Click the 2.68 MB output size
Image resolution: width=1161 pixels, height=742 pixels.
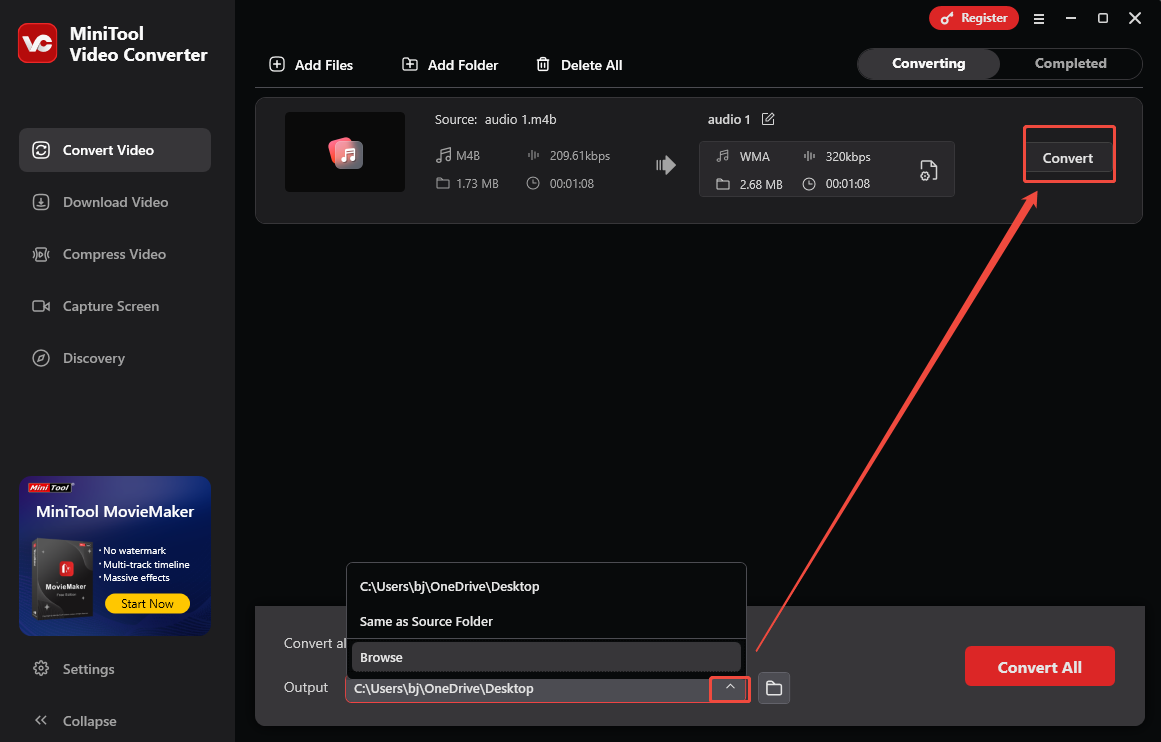pos(760,184)
